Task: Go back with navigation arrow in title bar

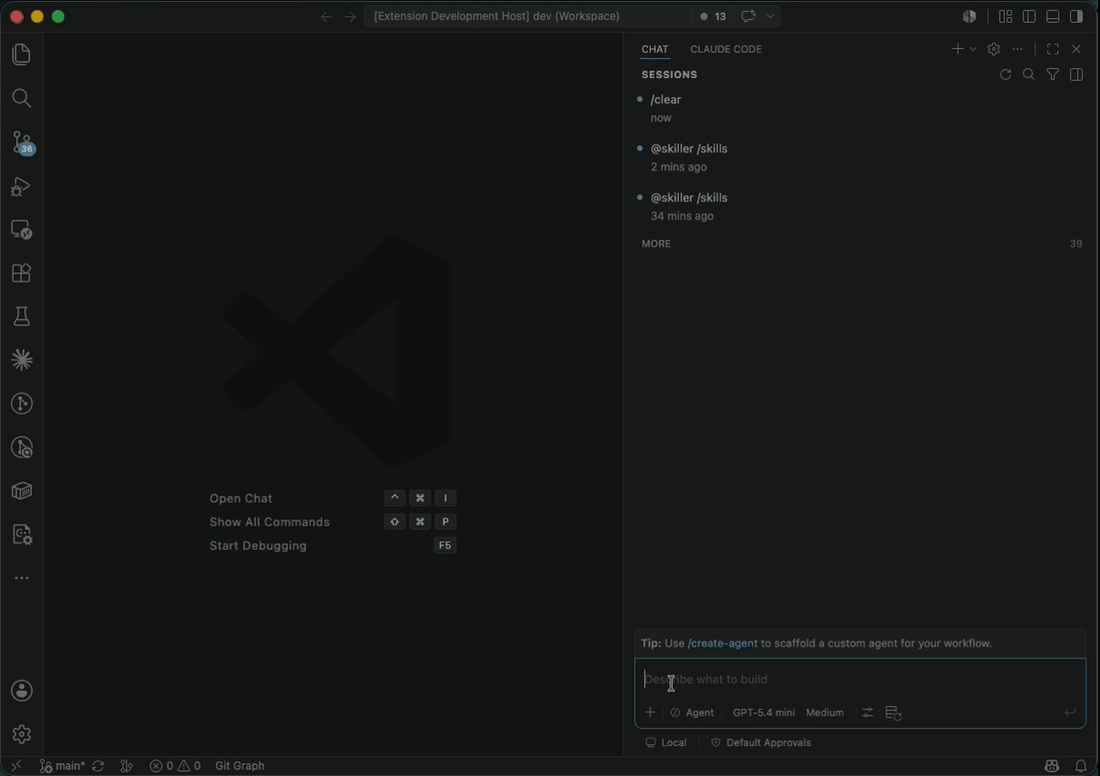Action: click(326, 16)
